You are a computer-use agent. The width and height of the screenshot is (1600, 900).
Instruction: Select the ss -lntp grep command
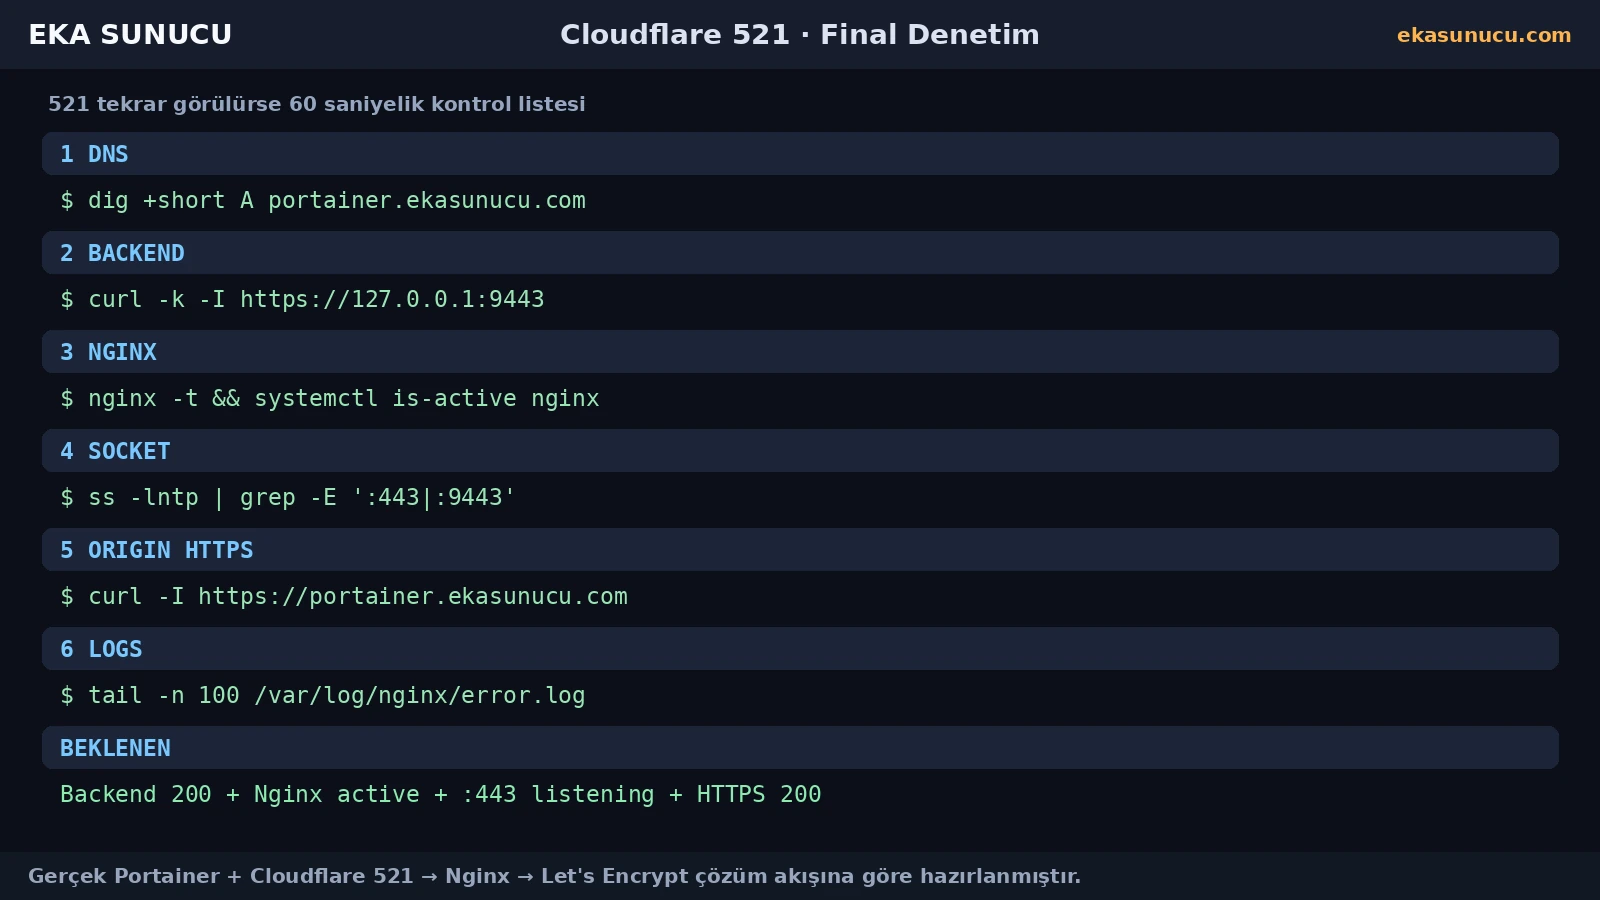coord(288,497)
